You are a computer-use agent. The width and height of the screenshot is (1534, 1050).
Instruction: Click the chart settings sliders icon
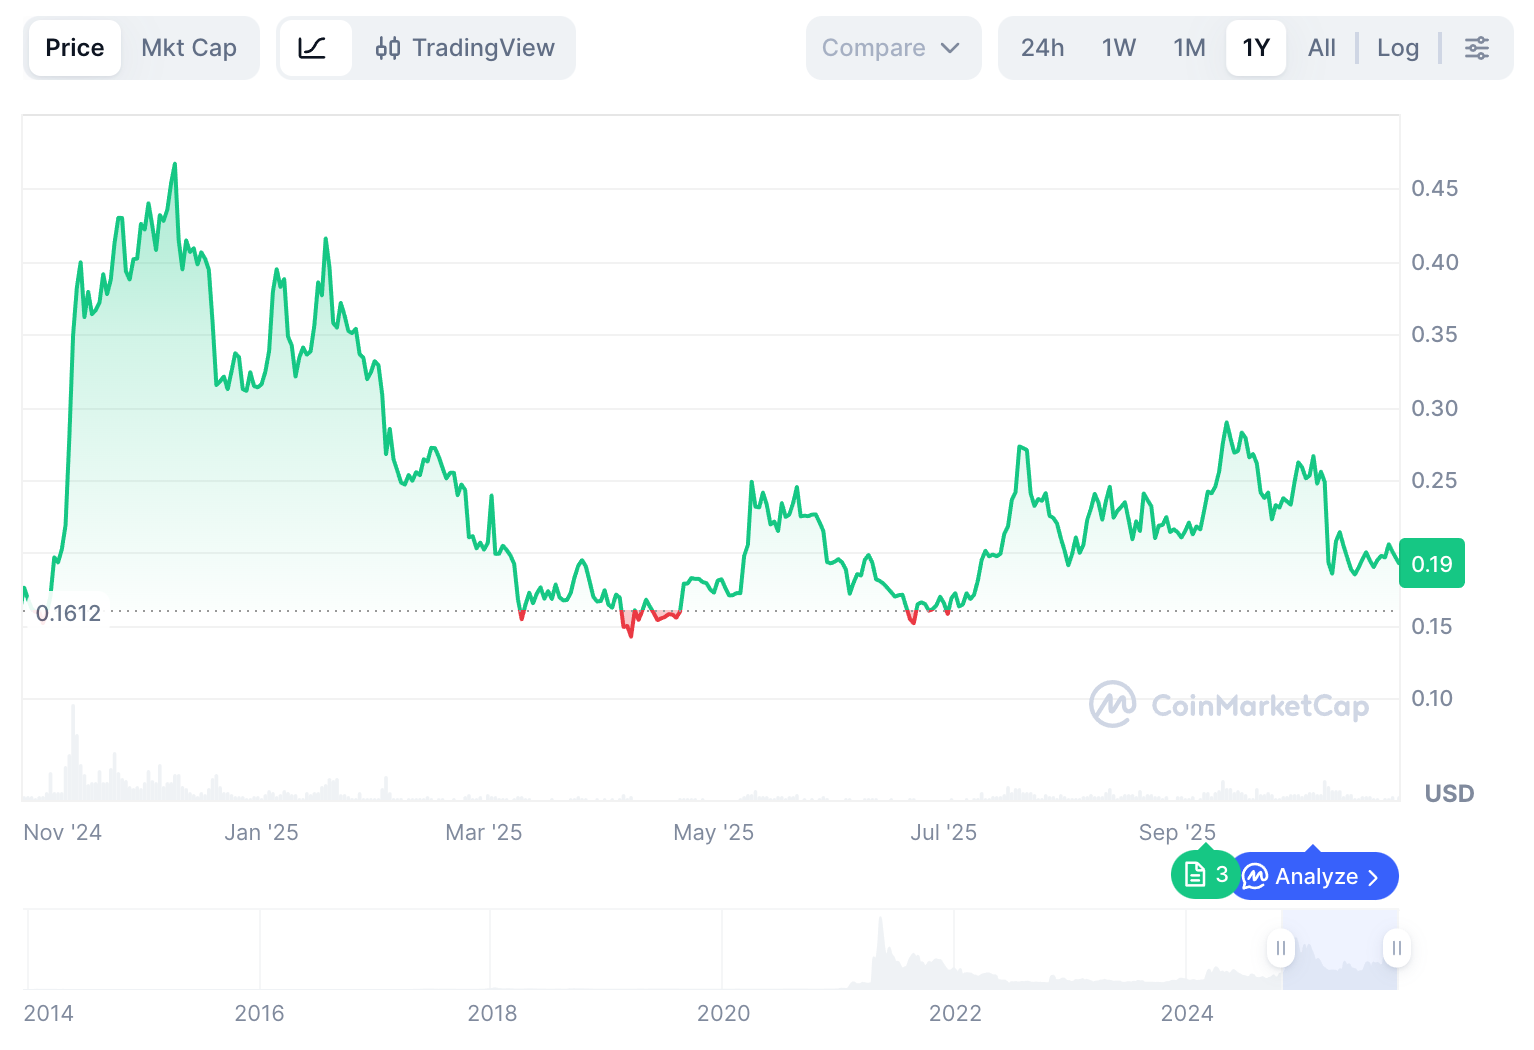pyautogui.click(x=1477, y=47)
